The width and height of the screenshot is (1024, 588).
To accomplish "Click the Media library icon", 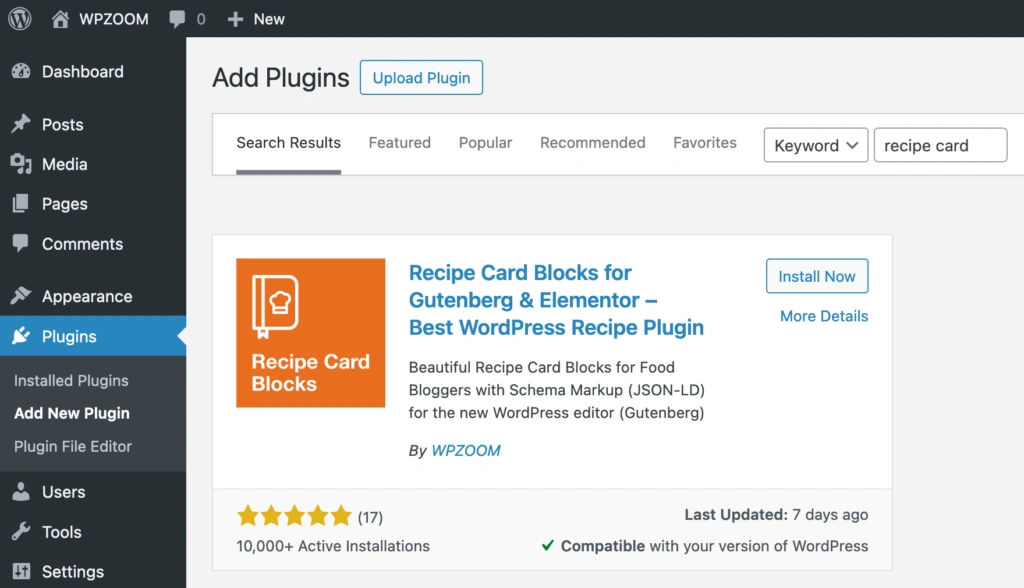I will tap(21, 164).
